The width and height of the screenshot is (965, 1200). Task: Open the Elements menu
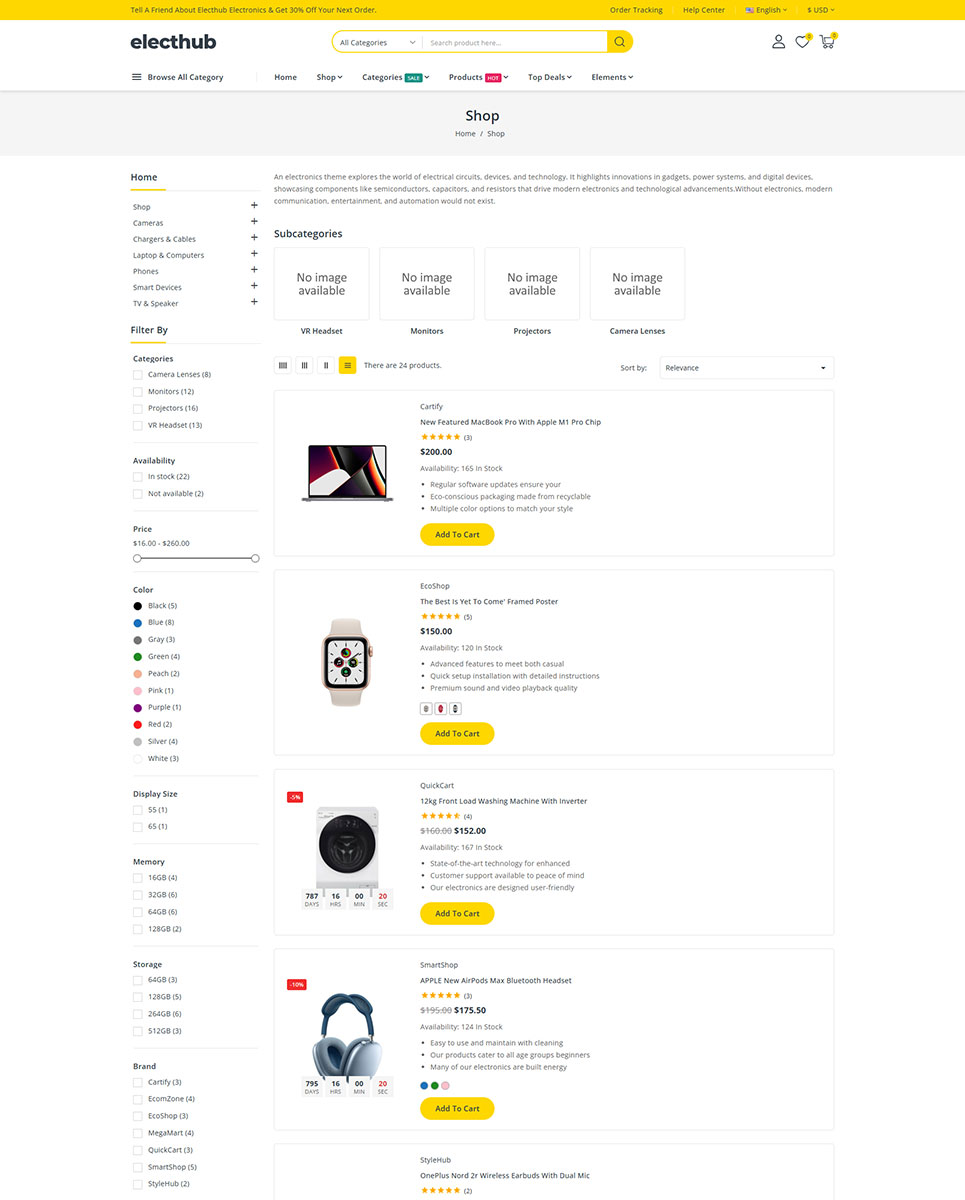(612, 77)
